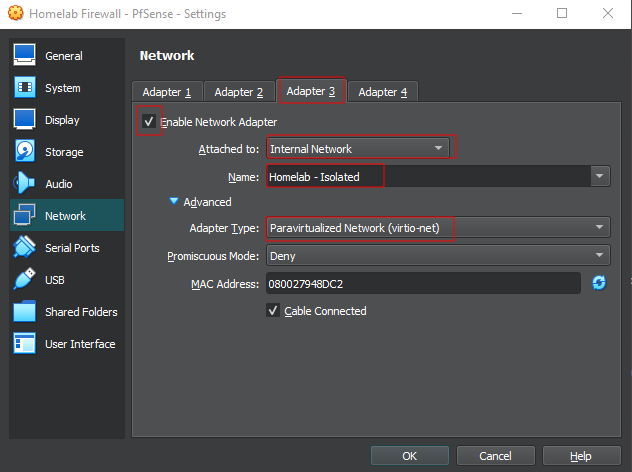Generate a new MAC address with refresh icon
Screen dimensions: 632x472
click(x=599, y=283)
